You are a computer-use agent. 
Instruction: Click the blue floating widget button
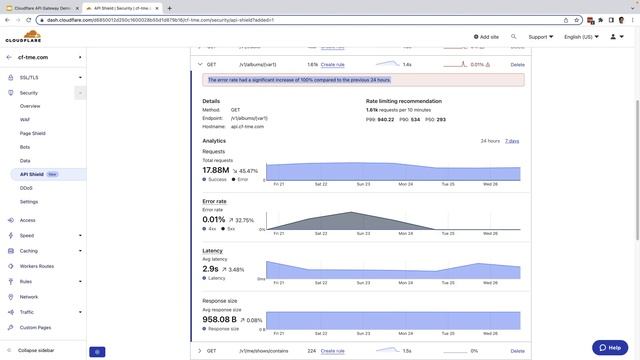pos(97,352)
